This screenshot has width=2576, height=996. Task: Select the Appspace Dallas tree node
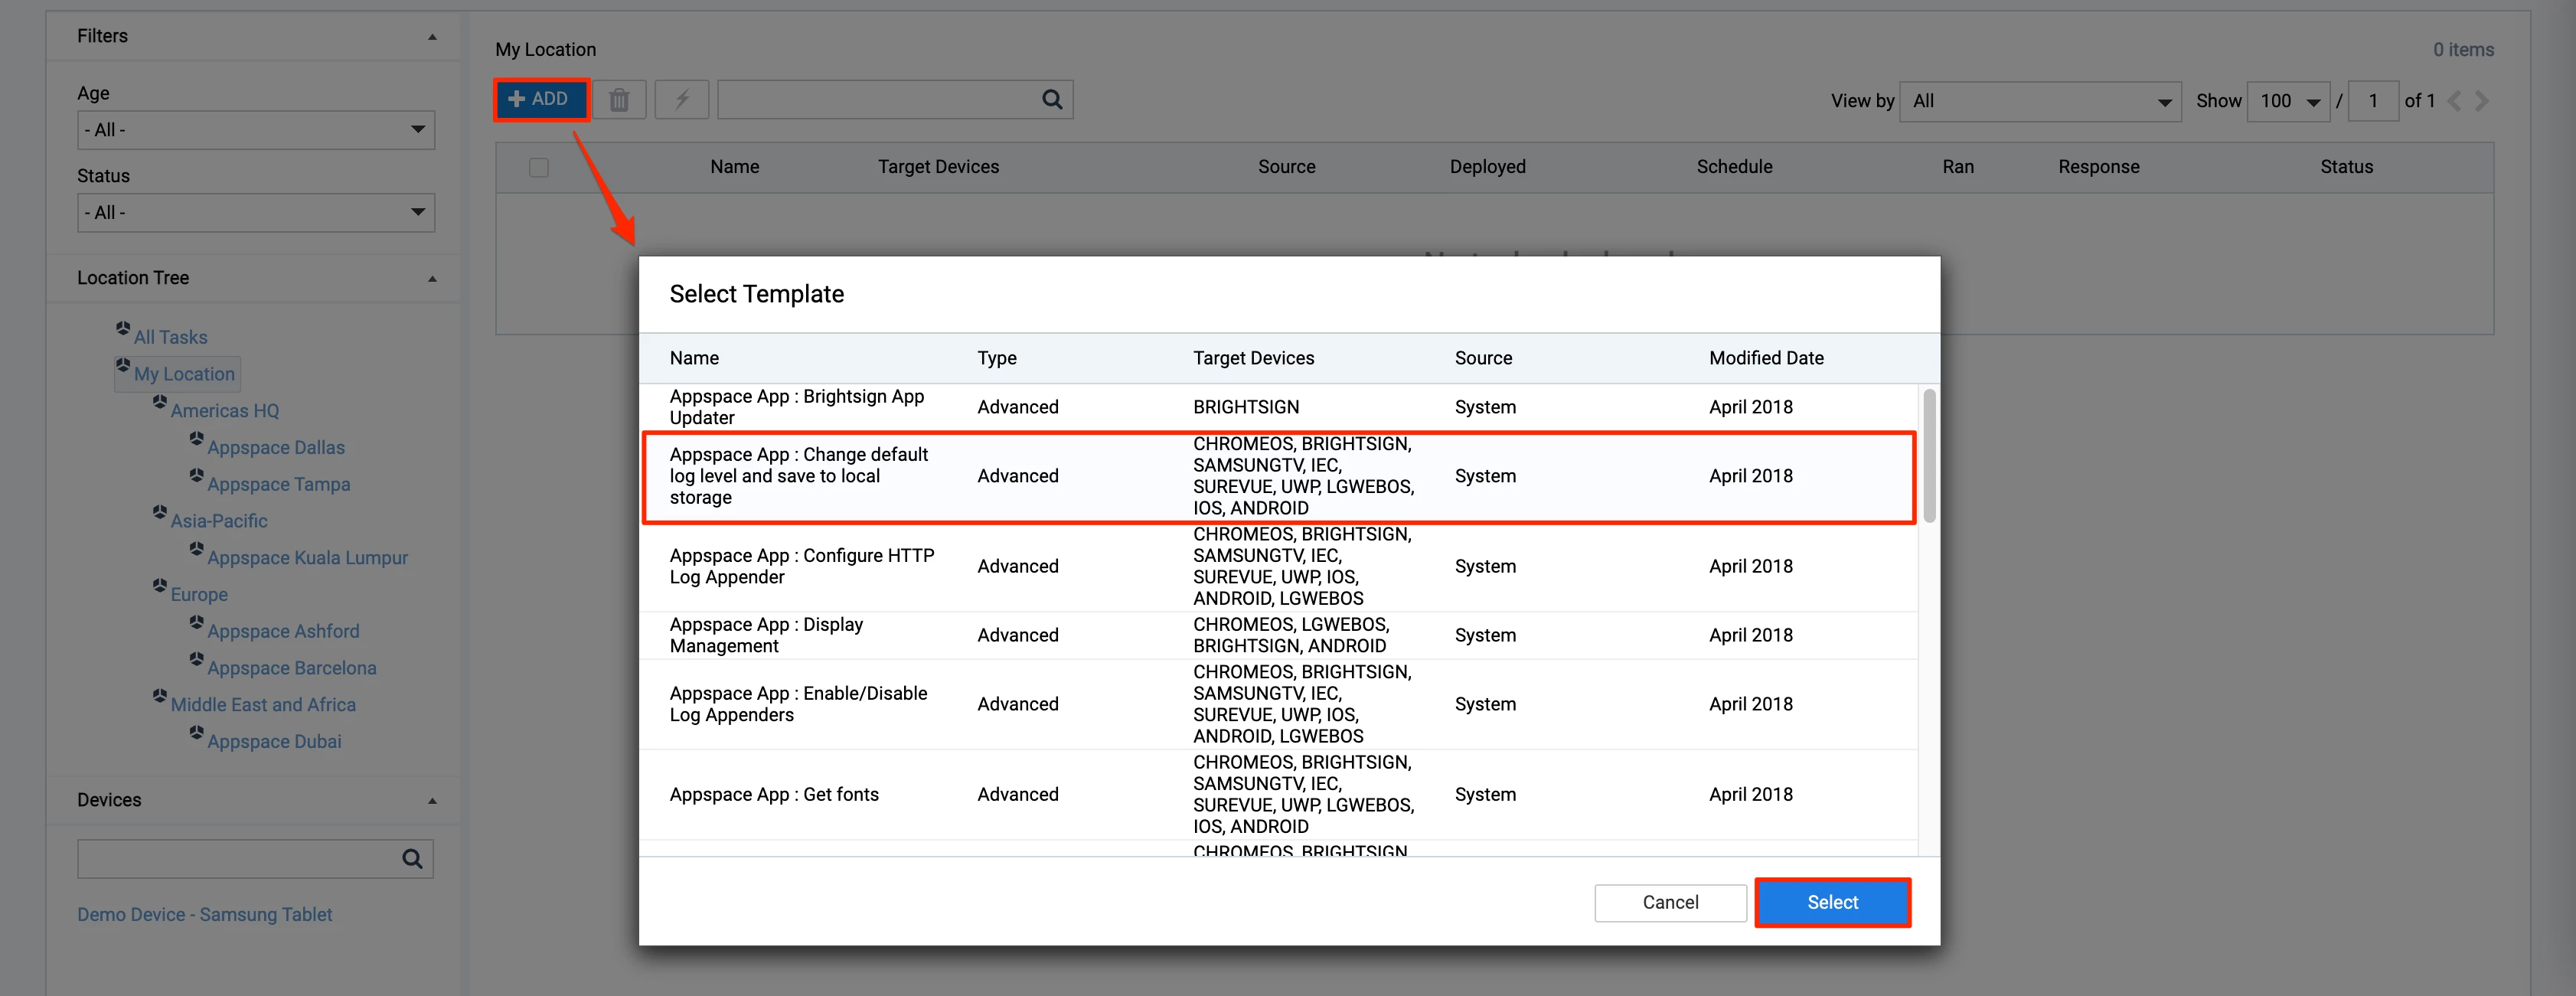click(x=275, y=448)
